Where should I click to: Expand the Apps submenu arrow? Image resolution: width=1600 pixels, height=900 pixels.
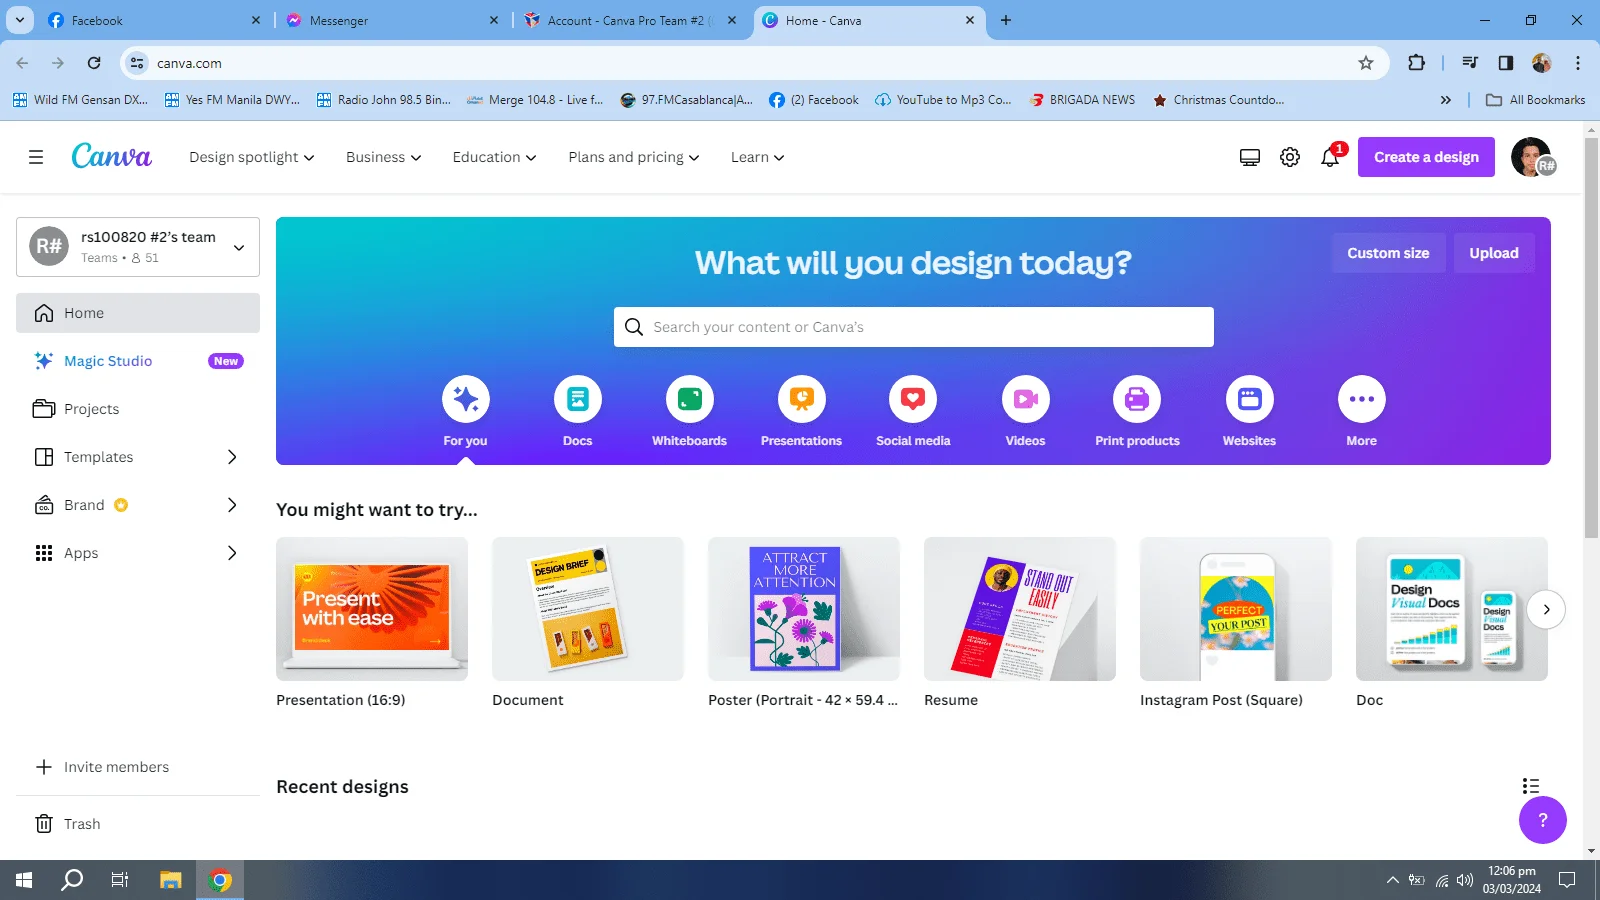[x=232, y=553]
